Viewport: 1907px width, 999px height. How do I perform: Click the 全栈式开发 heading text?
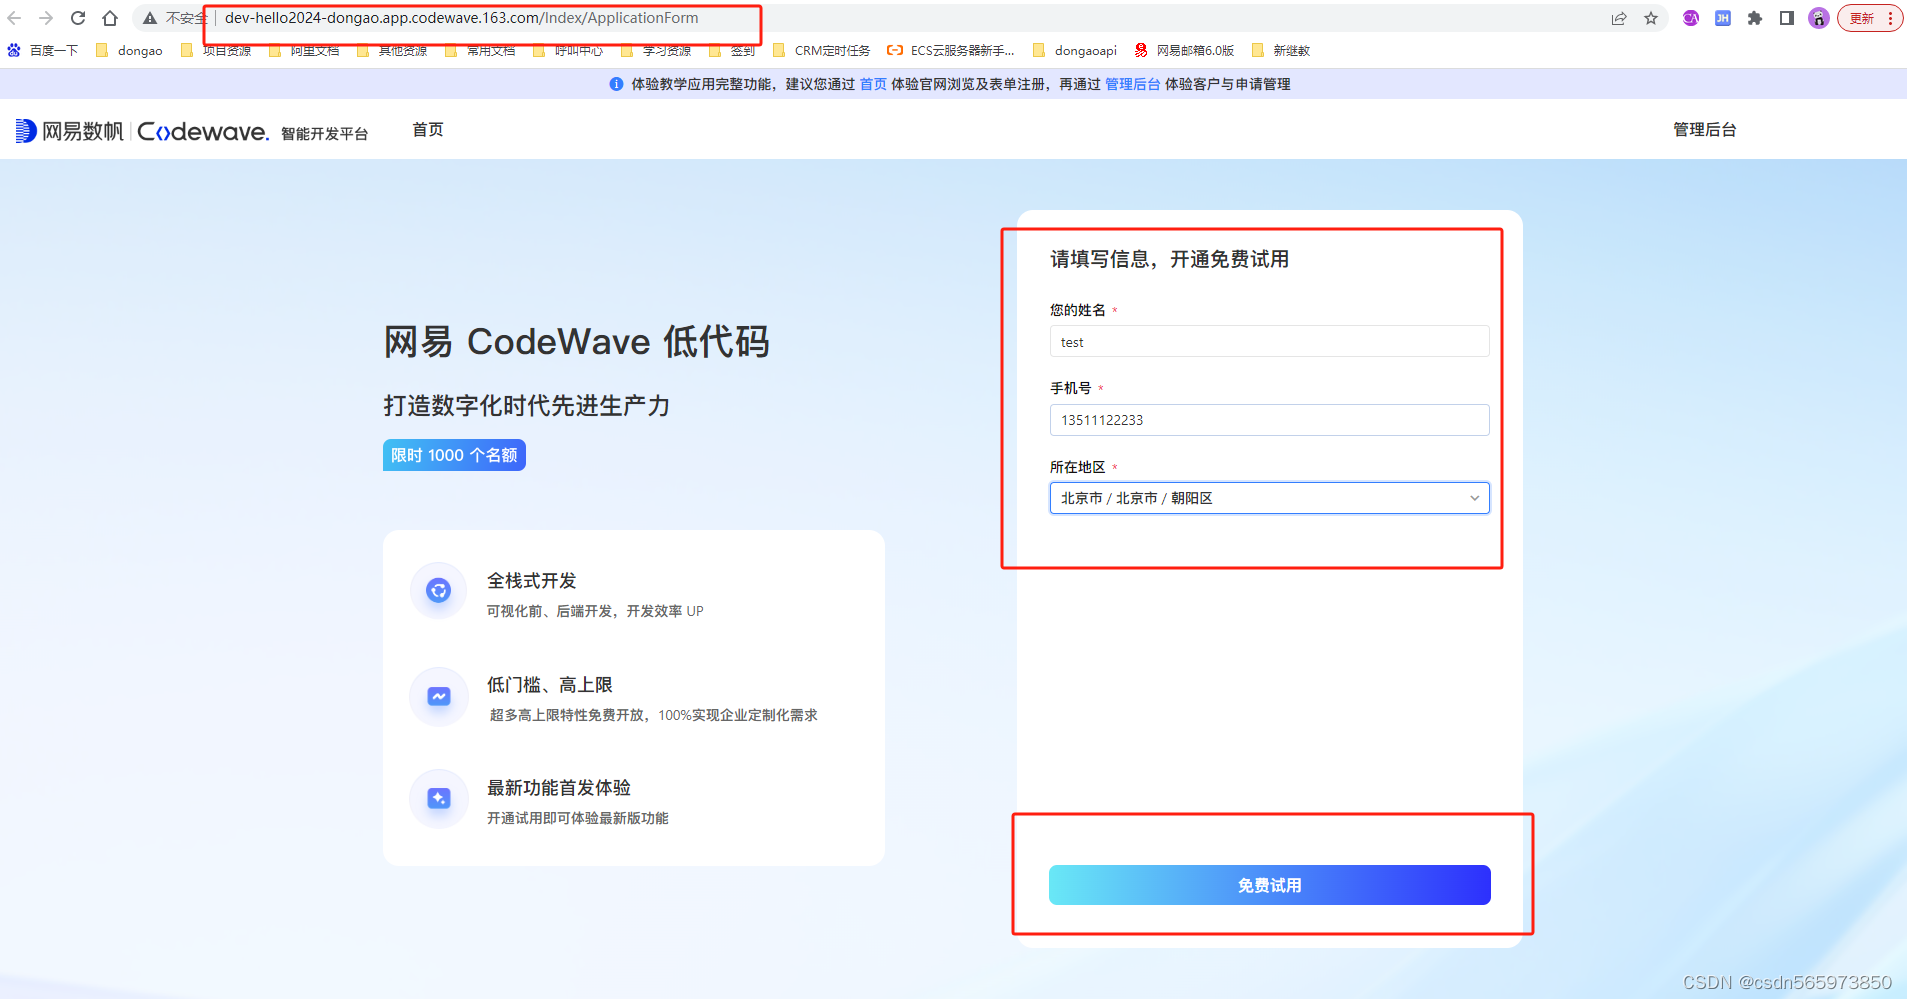click(x=531, y=581)
